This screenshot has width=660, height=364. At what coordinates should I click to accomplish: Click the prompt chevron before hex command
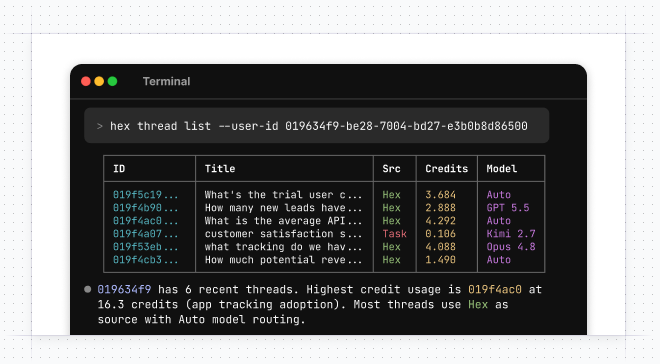tap(100, 126)
